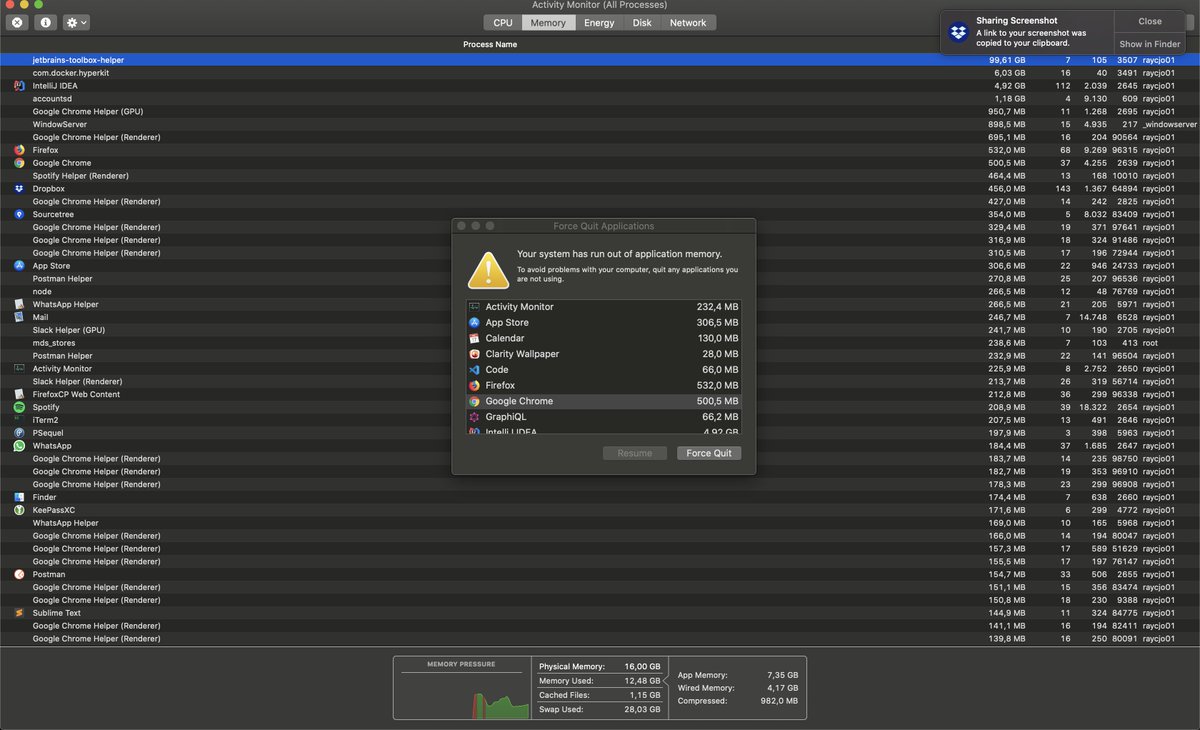
Task: Click the GraphiQL icon in Force Quit dialog
Action: tap(475, 417)
